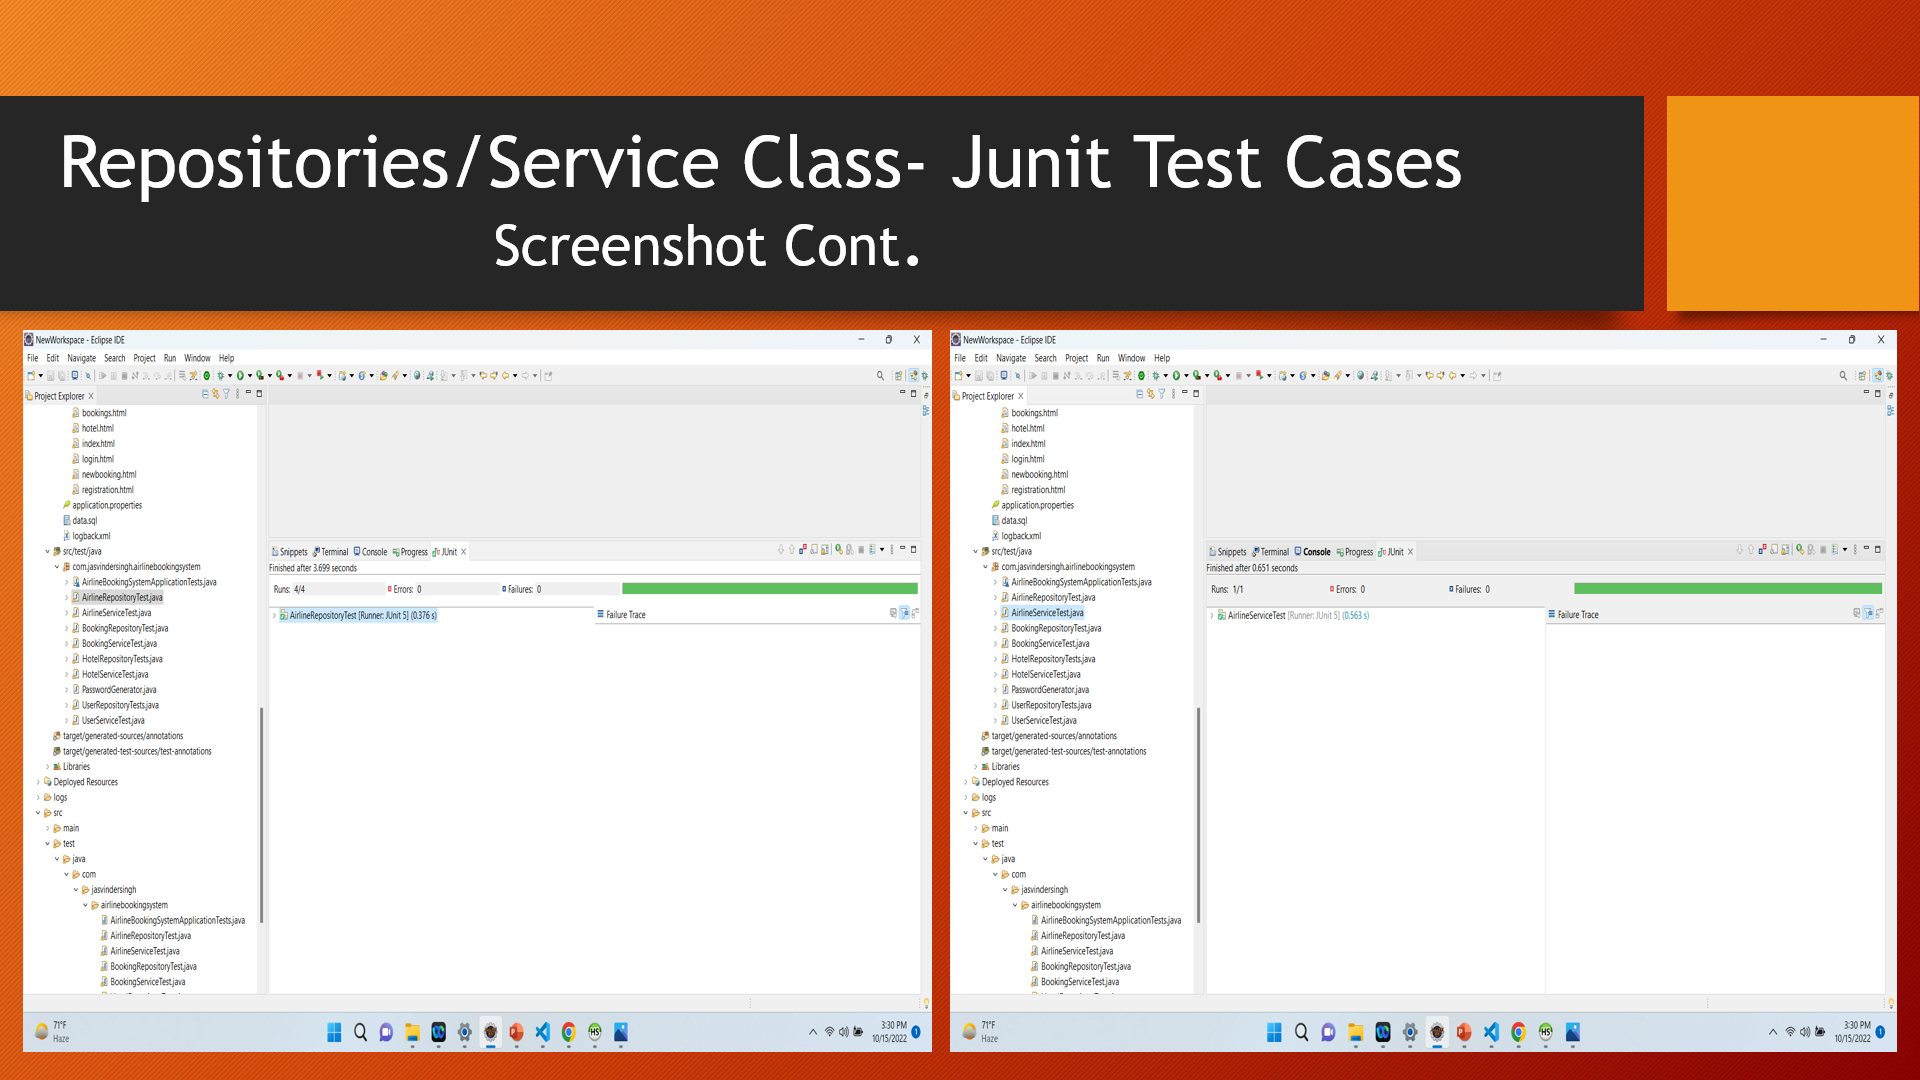Click green JUnit progress bar in left window
Image resolution: width=1920 pixels, height=1080 pixels.
[x=769, y=589]
